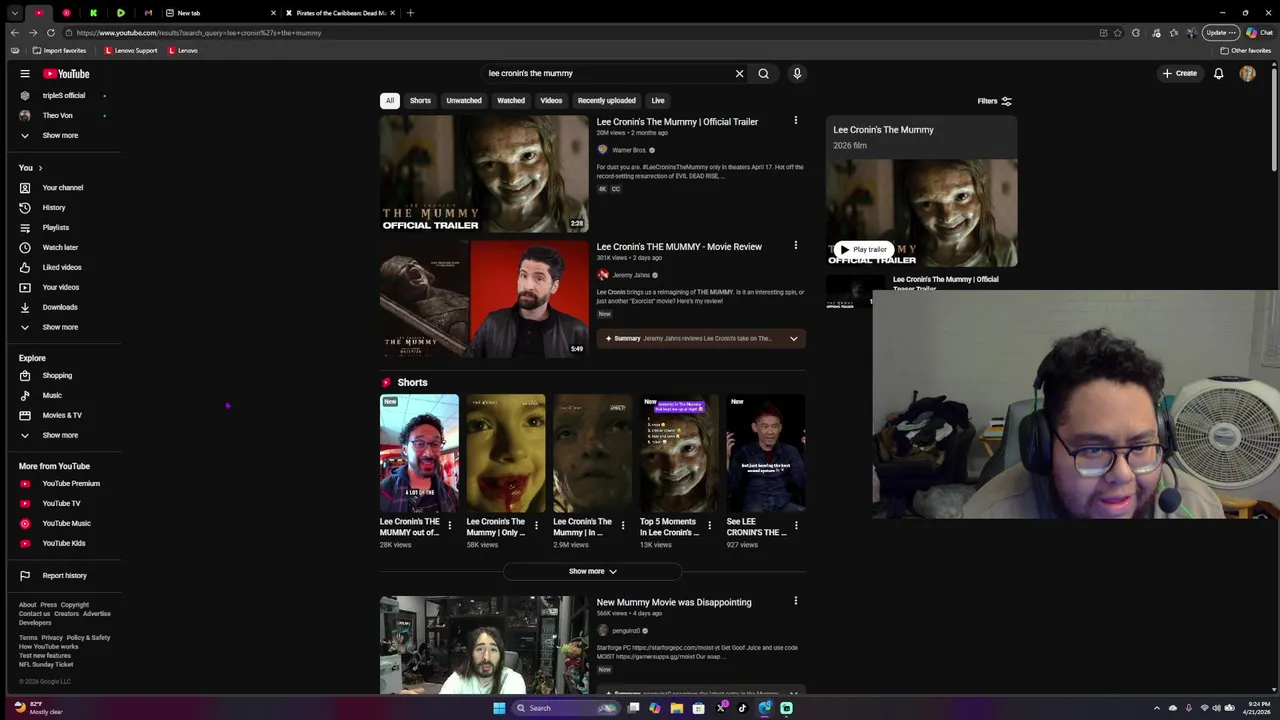This screenshot has height=720, width=1280.
Task: Switch to Pirates of the Caribbean tab
Action: click(x=340, y=13)
